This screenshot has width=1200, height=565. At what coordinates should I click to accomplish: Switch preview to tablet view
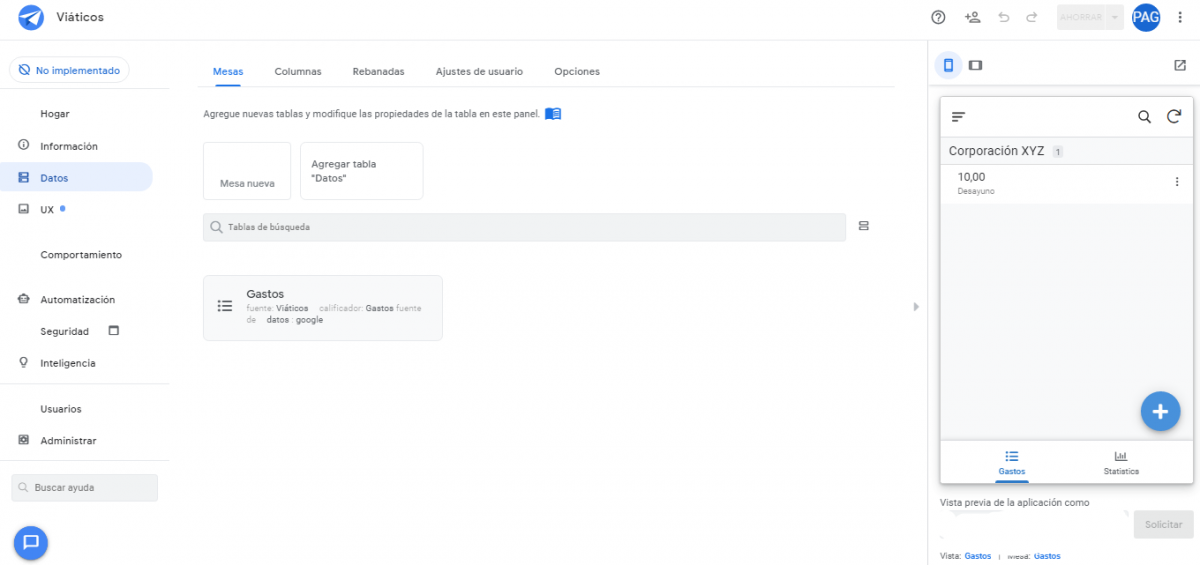[976, 65]
